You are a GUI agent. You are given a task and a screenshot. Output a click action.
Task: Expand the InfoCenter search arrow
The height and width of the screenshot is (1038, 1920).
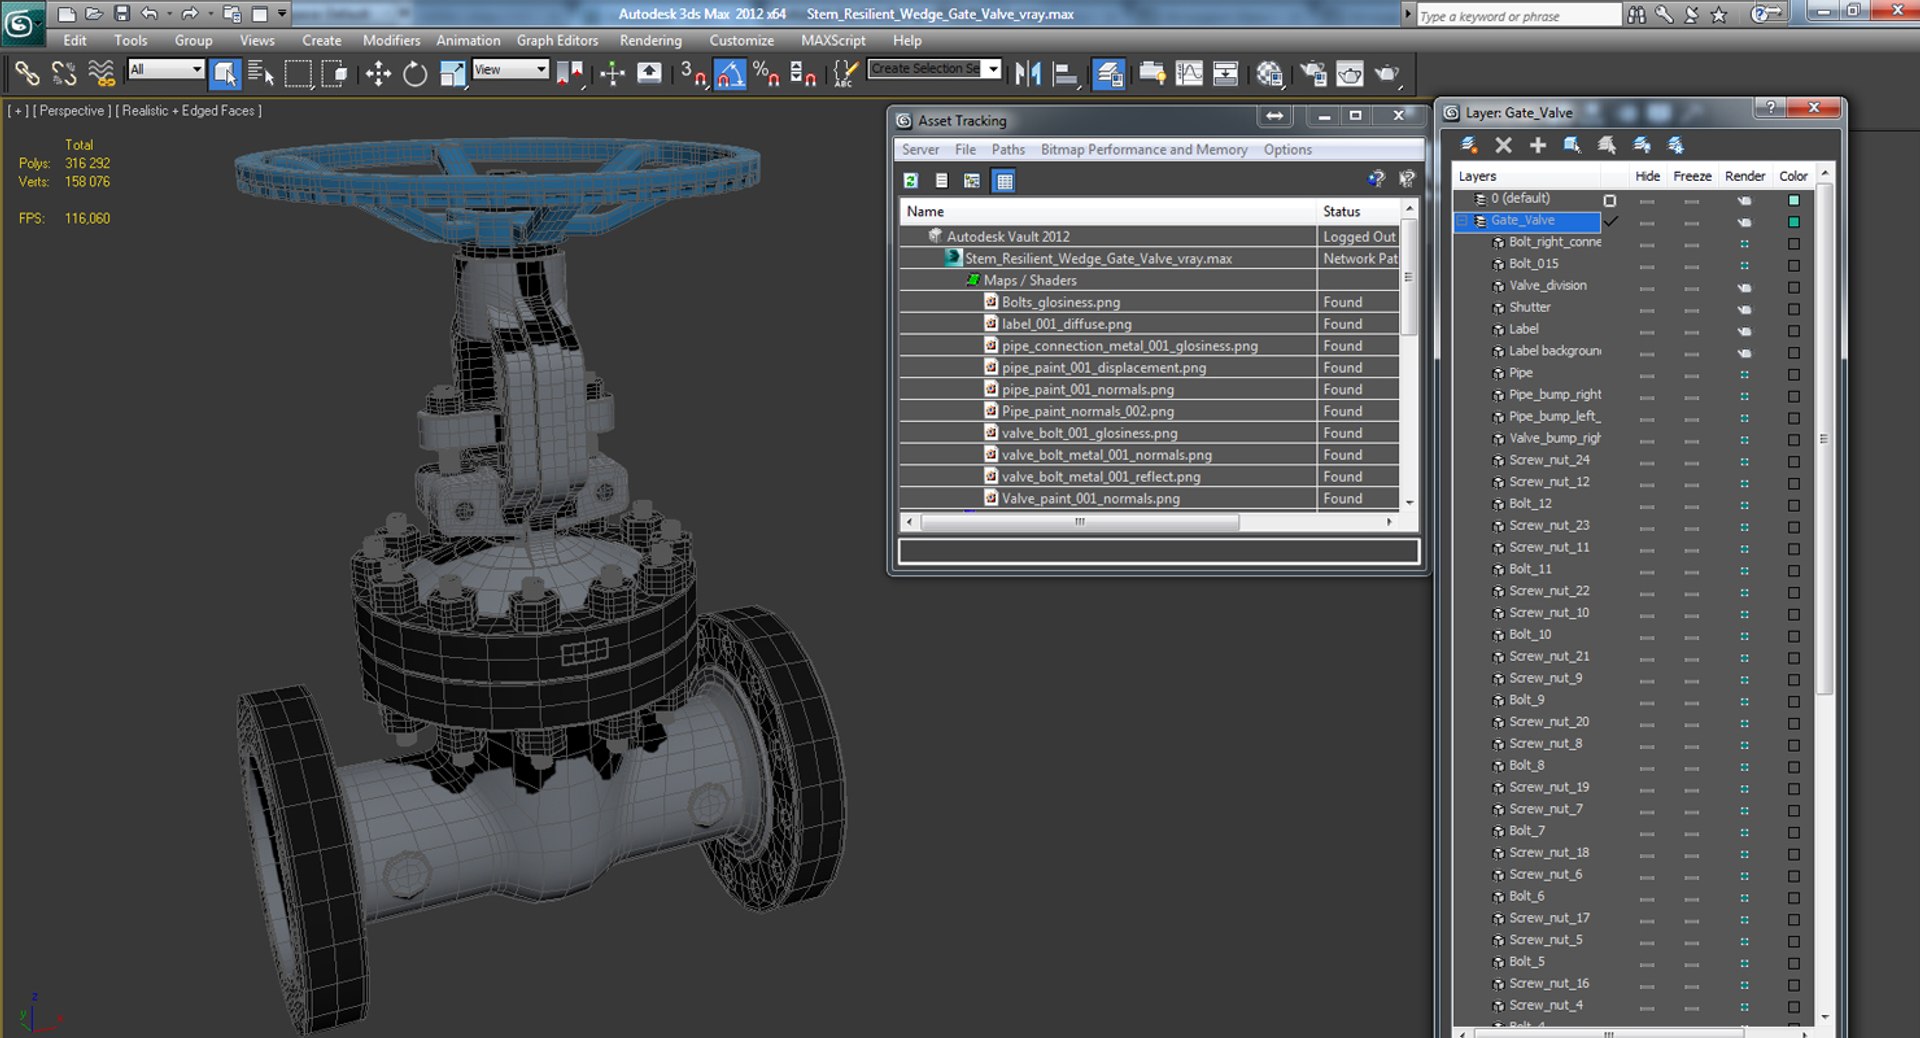1408,15
